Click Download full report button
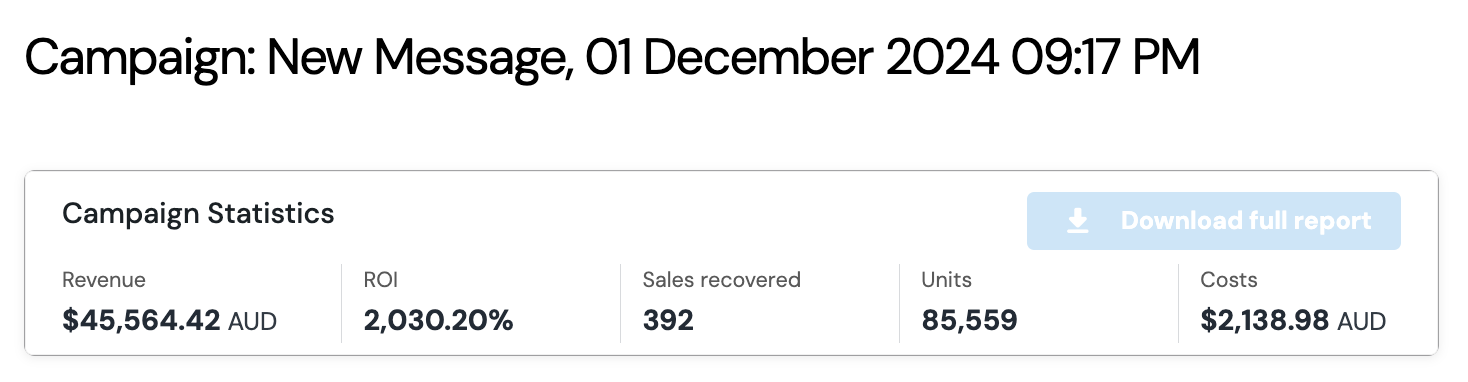 tap(1214, 221)
